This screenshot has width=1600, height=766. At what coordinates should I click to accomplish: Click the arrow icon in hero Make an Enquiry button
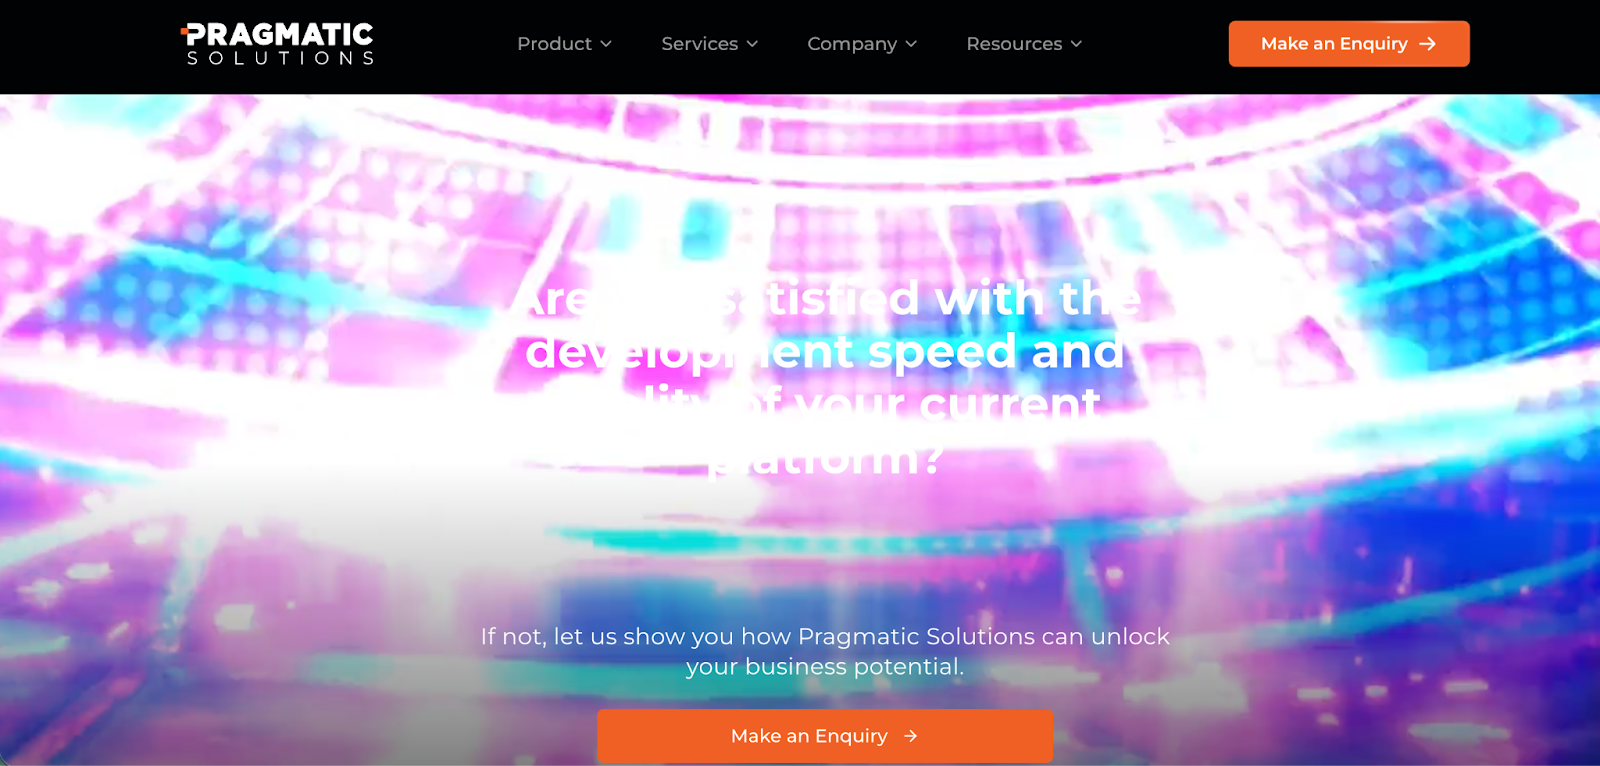tap(910, 736)
